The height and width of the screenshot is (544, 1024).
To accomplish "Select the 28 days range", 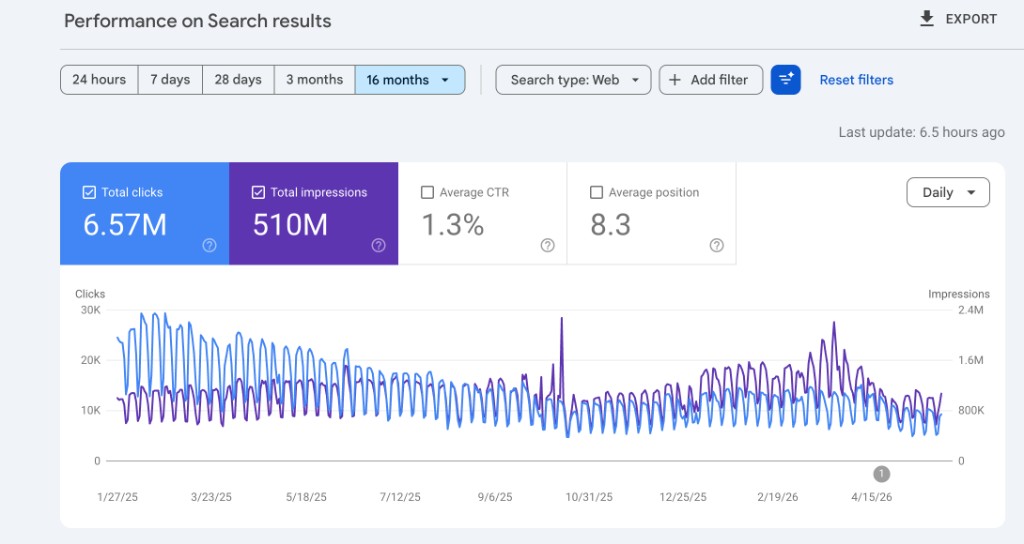I will tap(238, 80).
